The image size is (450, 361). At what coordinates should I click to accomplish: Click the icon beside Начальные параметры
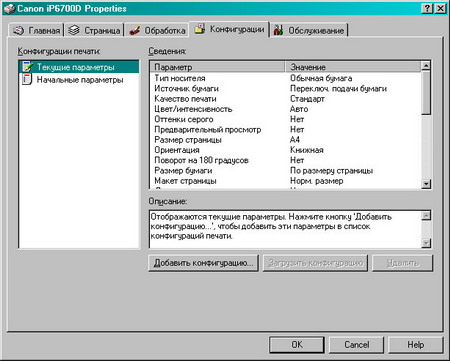27,79
